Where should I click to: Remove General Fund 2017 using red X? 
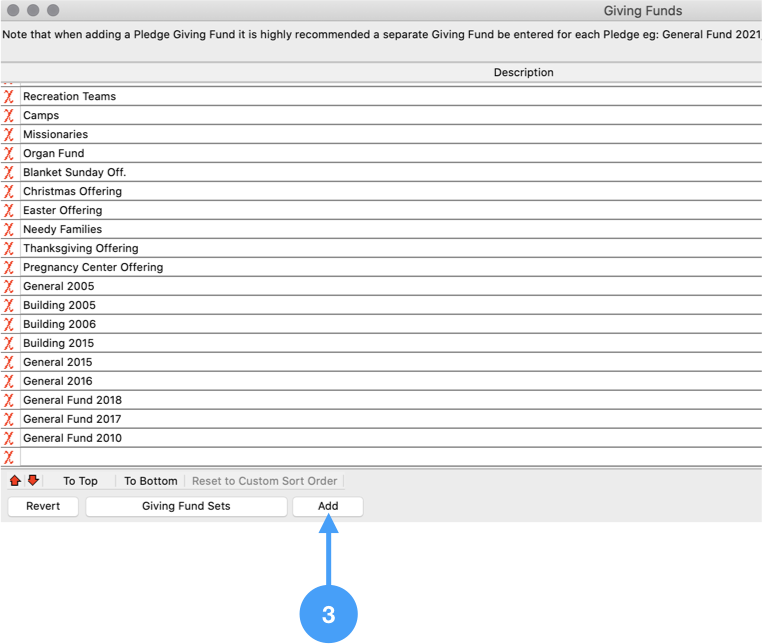[x=9, y=418]
